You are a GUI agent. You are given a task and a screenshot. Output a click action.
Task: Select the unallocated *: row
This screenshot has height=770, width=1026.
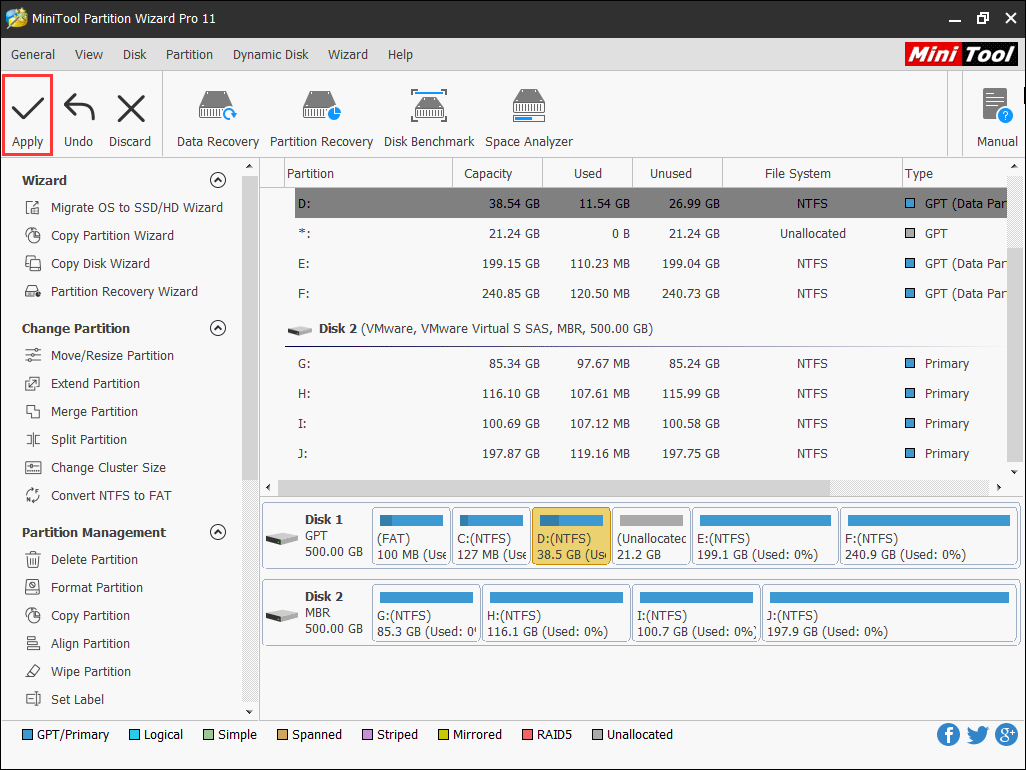(x=650, y=234)
